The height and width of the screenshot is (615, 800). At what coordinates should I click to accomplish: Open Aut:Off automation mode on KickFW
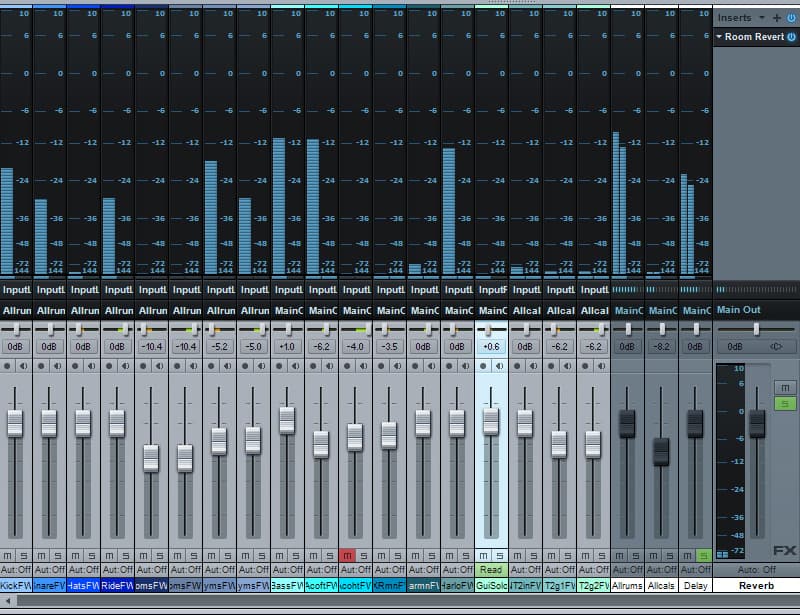16,570
